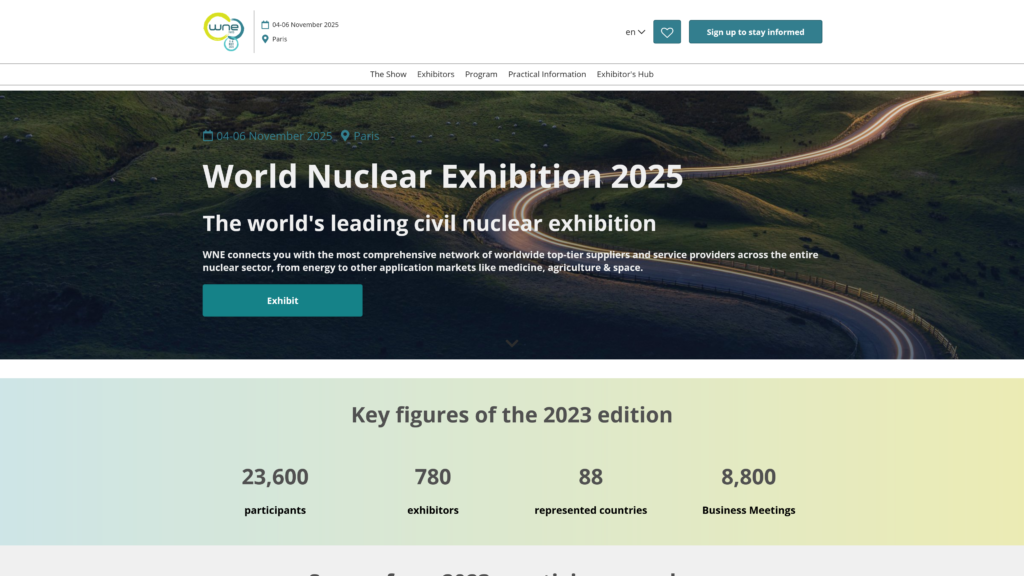
Task: Click the 'Business Meetings' label
Action: (x=748, y=510)
